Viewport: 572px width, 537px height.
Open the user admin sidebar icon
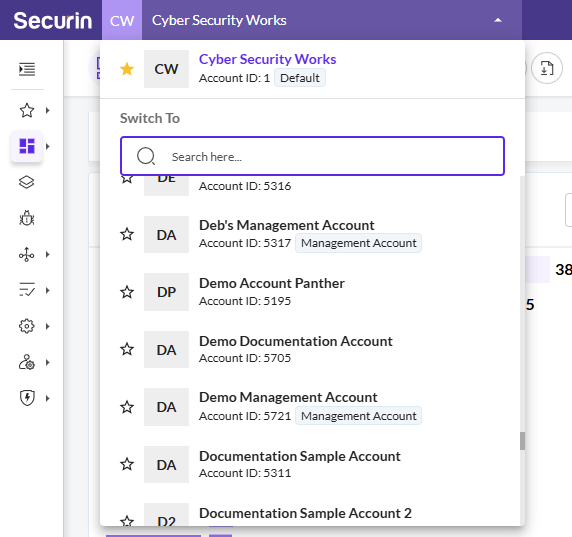point(27,362)
